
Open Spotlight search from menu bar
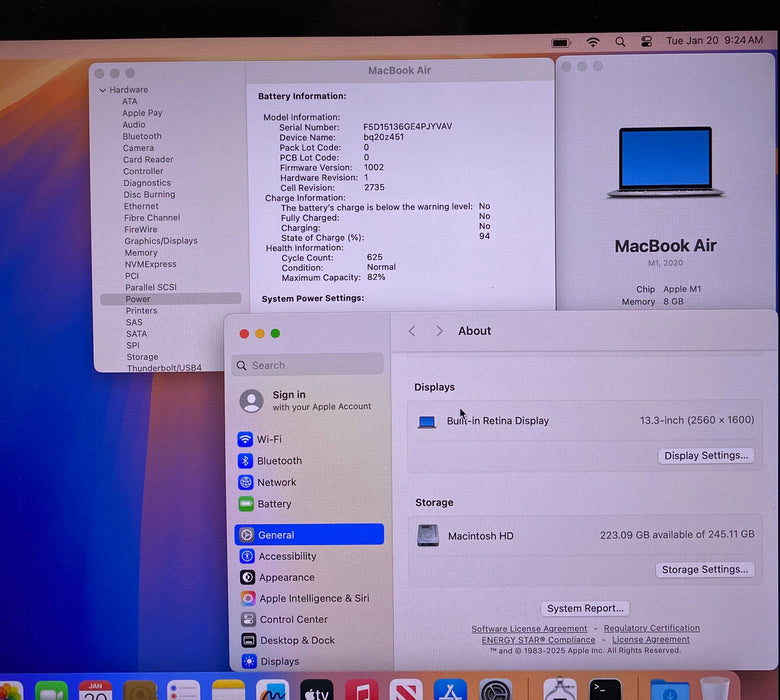620,42
